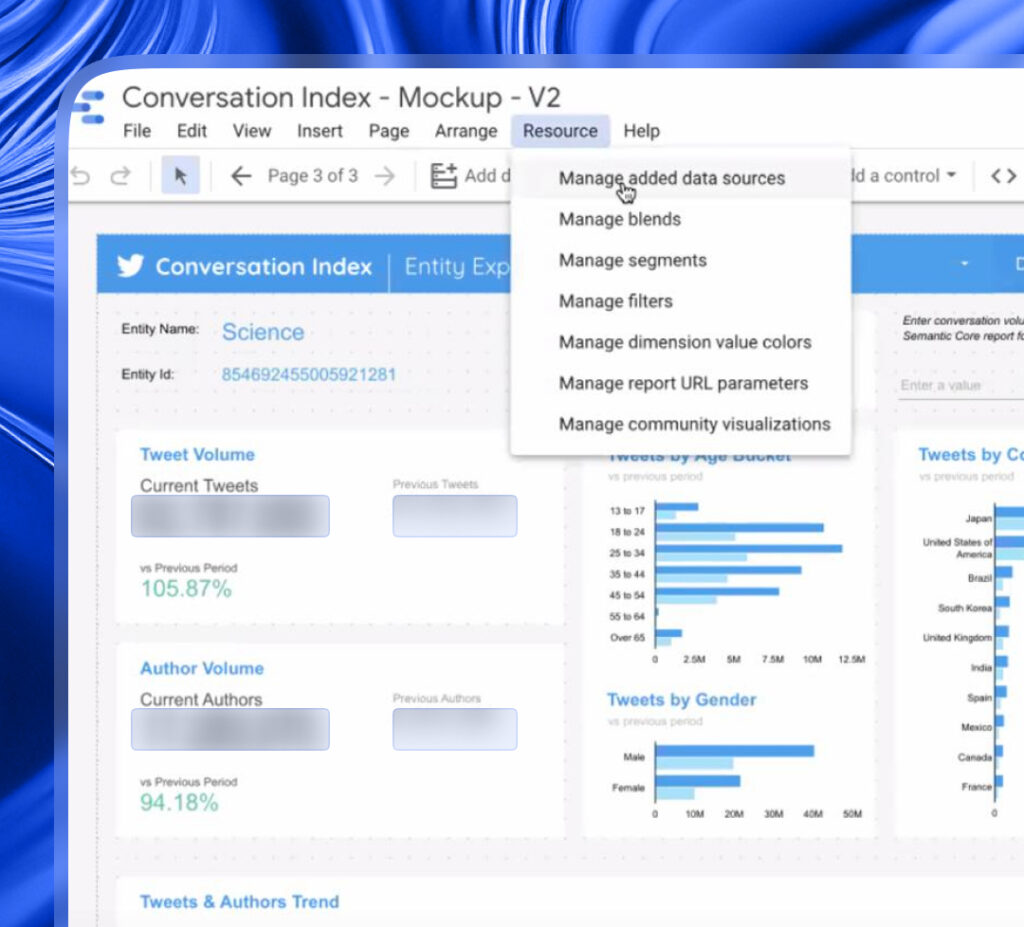Screen dimensions: 1024x927
Task: Click the Japan country label
Action: pos(979,518)
